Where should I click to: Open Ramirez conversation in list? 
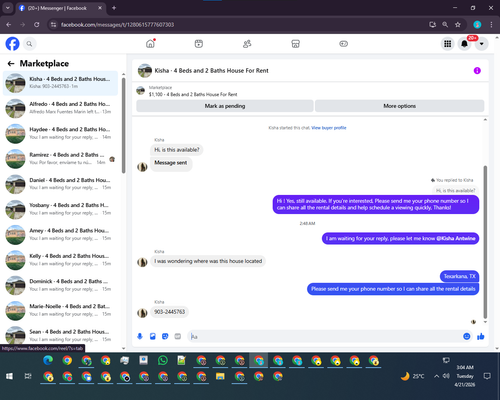coord(60,159)
